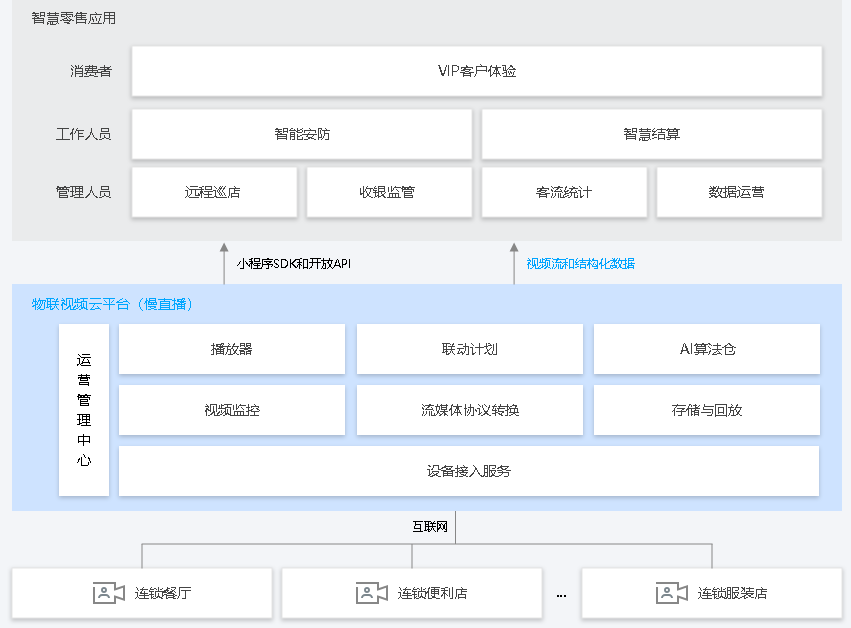This screenshot has width=851, height=628.
Task: Toggle the 流媒体协议转换 service block
Action: [469, 410]
